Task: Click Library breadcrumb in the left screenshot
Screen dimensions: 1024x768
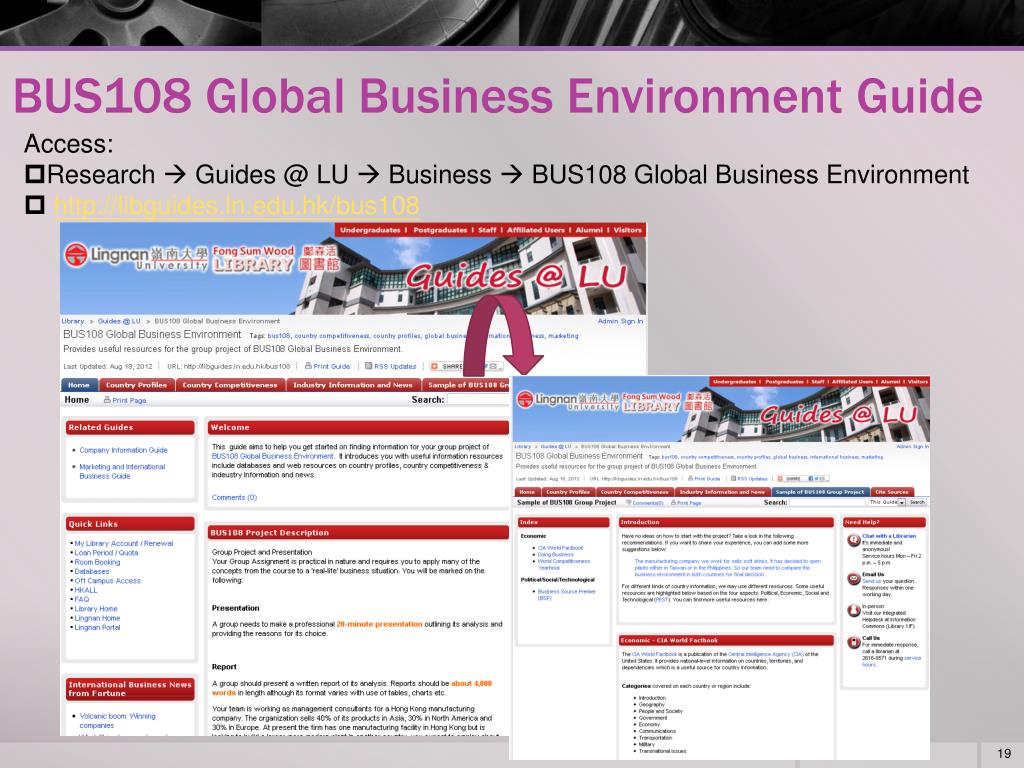Action: point(72,321)
